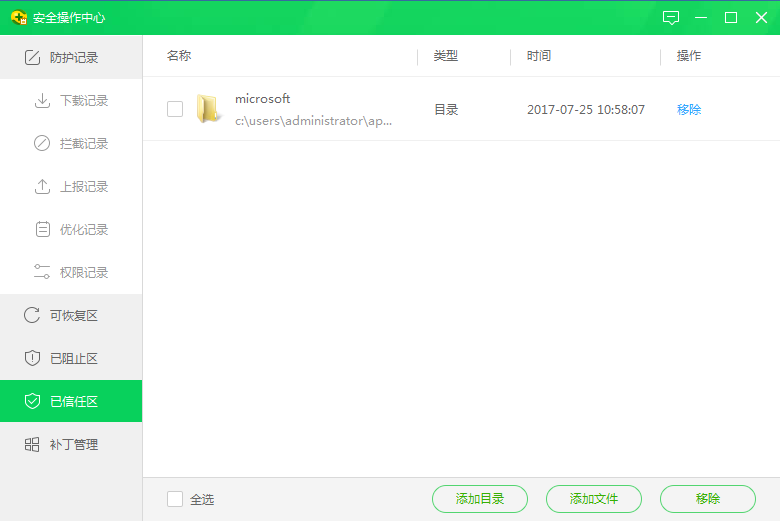Click the 添加目录 button
The height and width of the screenshot is (521, 780).
(x=480, y=499)
